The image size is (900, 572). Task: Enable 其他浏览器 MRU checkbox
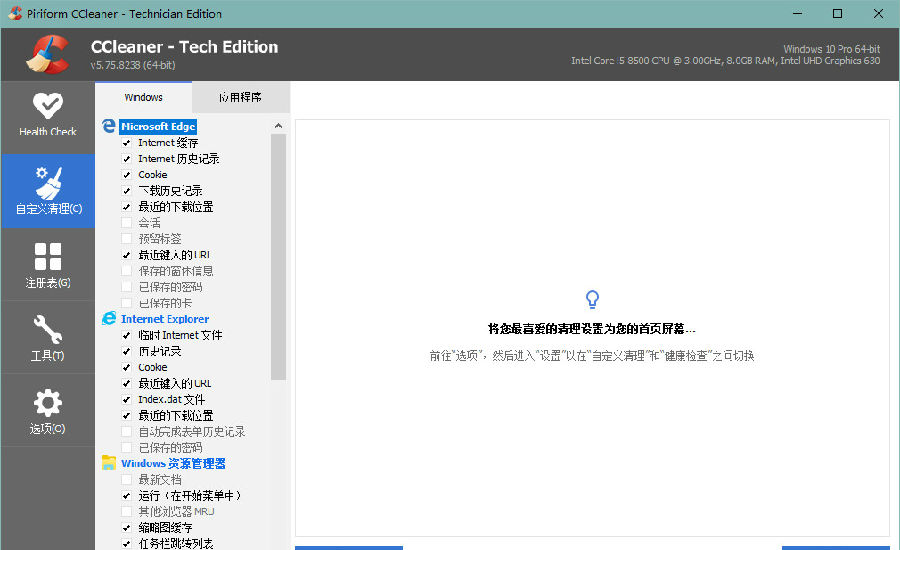126,512
